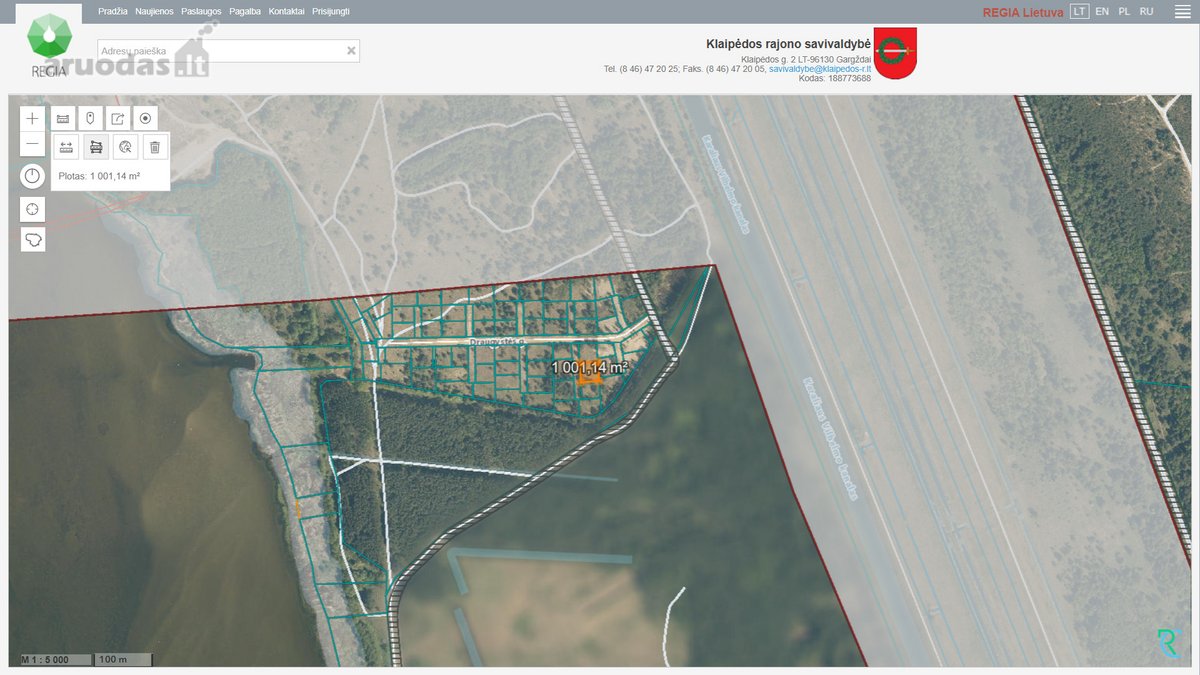Switch language to RU
This screenshot has height=675, width=1200.
click(1147, 11)
